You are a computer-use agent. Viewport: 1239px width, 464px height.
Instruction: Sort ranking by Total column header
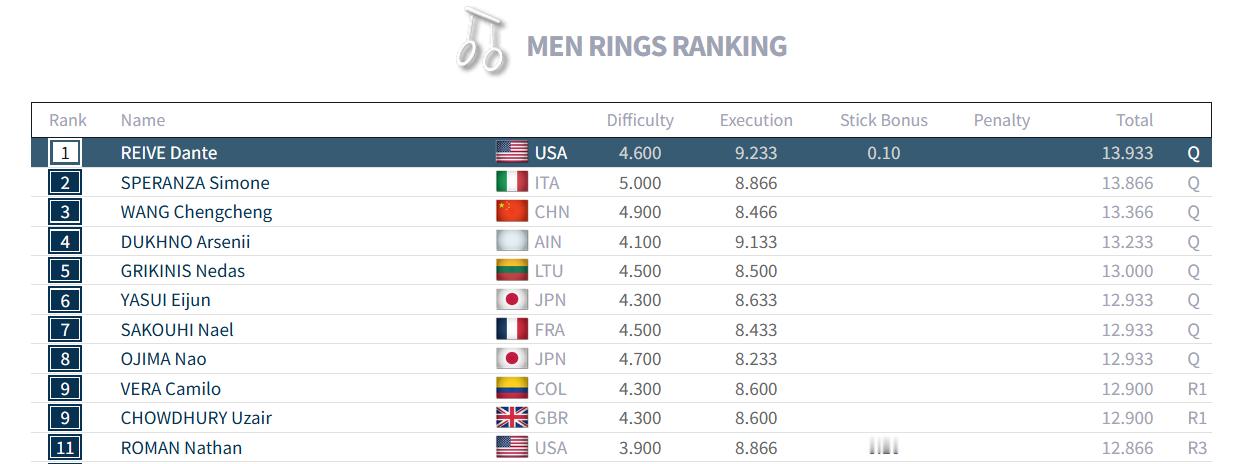coord(1134,120)
